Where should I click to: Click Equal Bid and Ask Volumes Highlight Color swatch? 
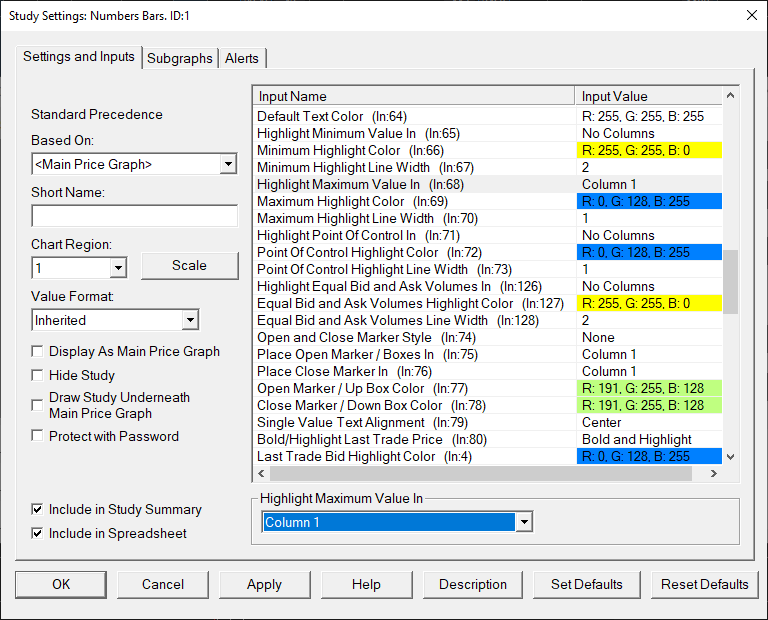coord(649,303)
